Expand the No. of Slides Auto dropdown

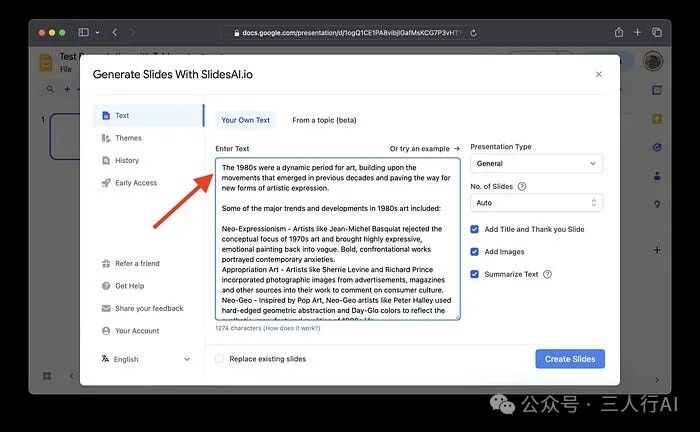[536, 202]
